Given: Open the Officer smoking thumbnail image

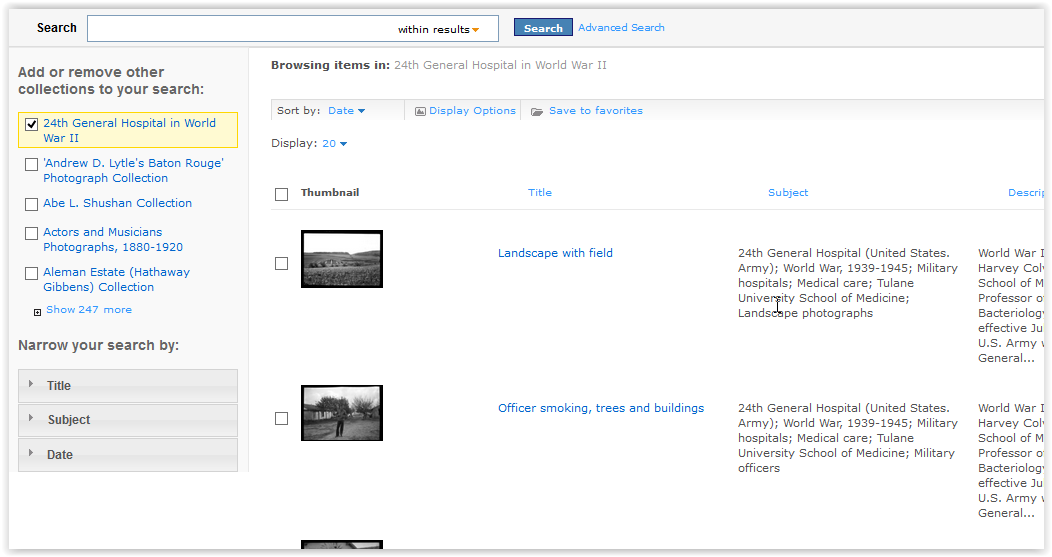Looking at the screenshot, I should [341, 413].
